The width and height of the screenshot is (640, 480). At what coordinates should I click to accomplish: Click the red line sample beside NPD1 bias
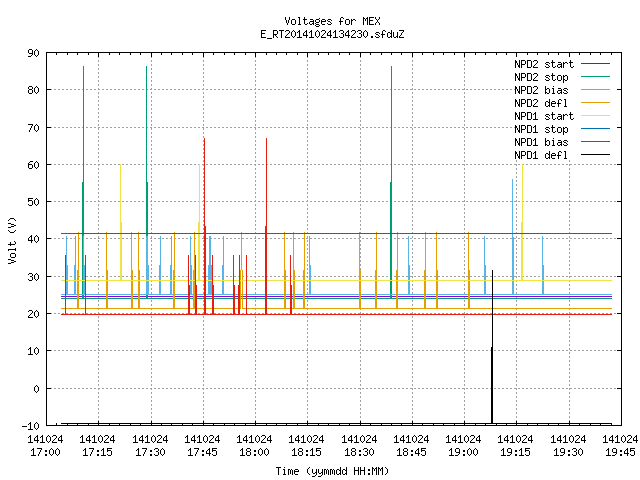596,142
